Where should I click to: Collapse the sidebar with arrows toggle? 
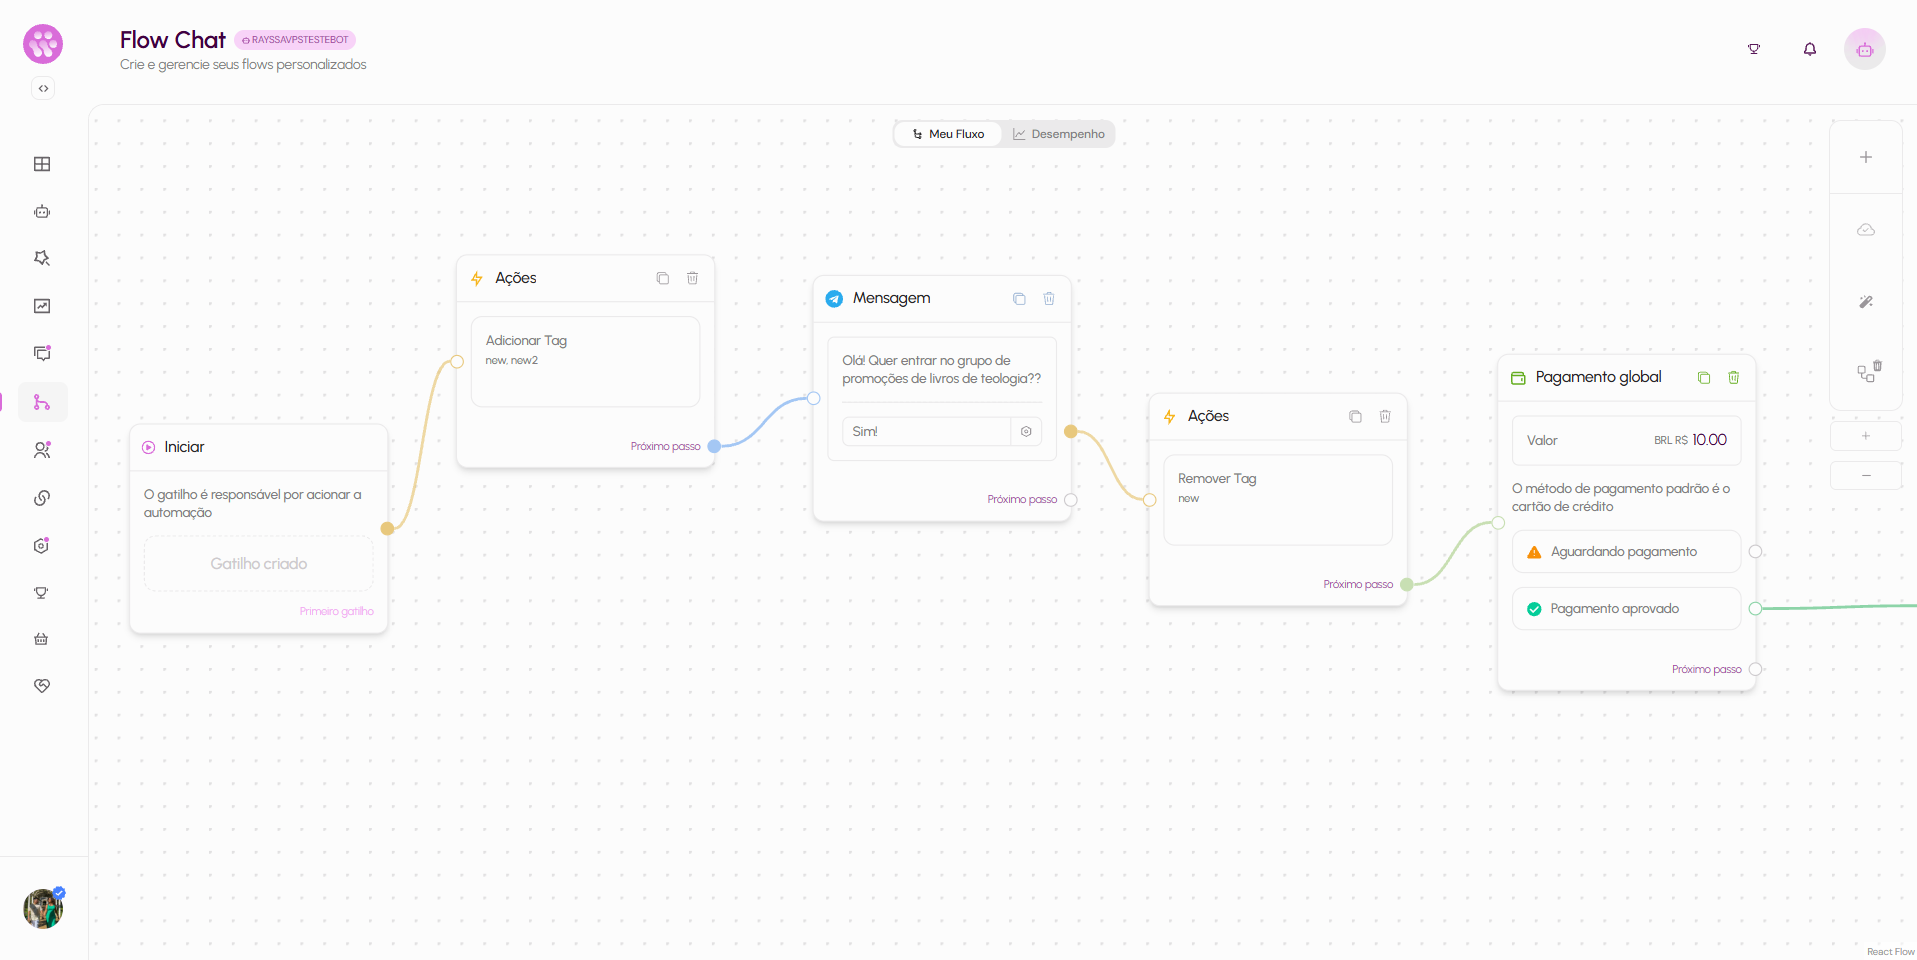[x=43, y=88]
